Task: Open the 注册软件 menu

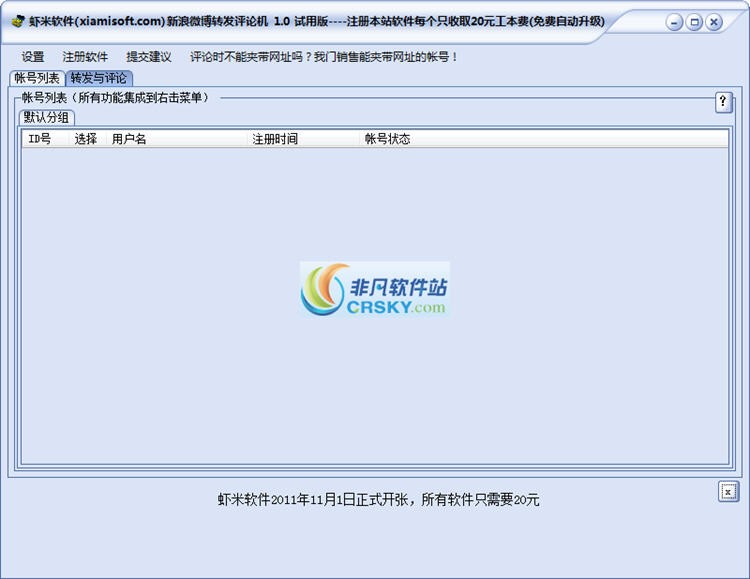Action: 85,57
